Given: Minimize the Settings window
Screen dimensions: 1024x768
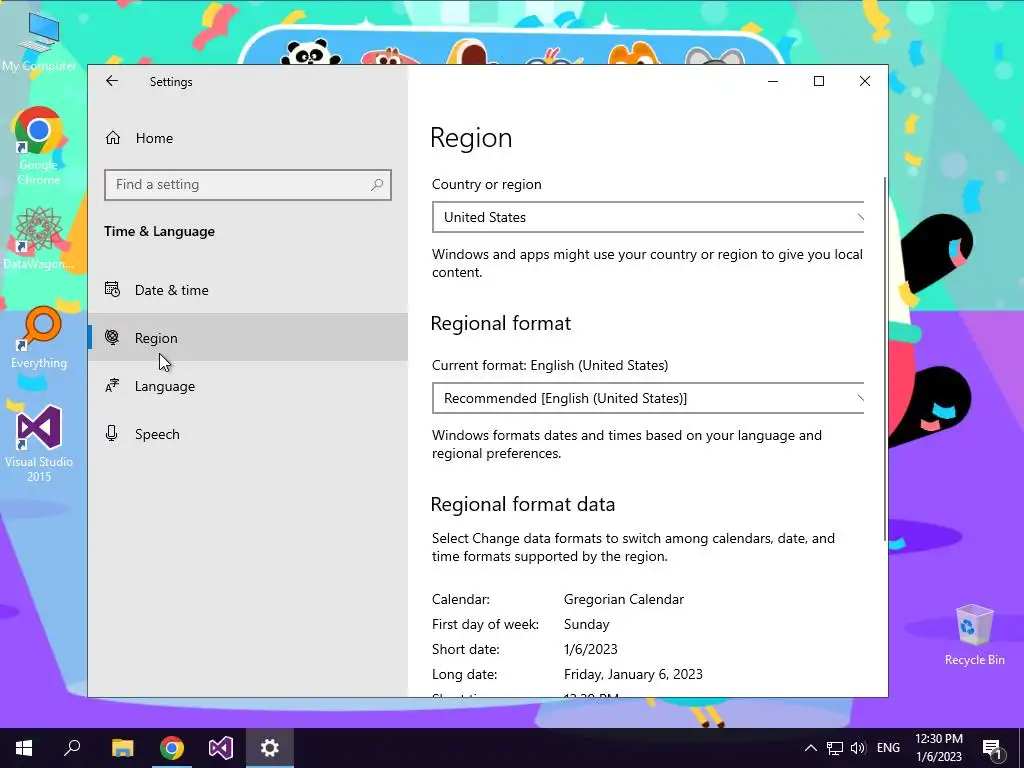Looking at the screenshot, I should pyautogui.click(x=773, y=81).
